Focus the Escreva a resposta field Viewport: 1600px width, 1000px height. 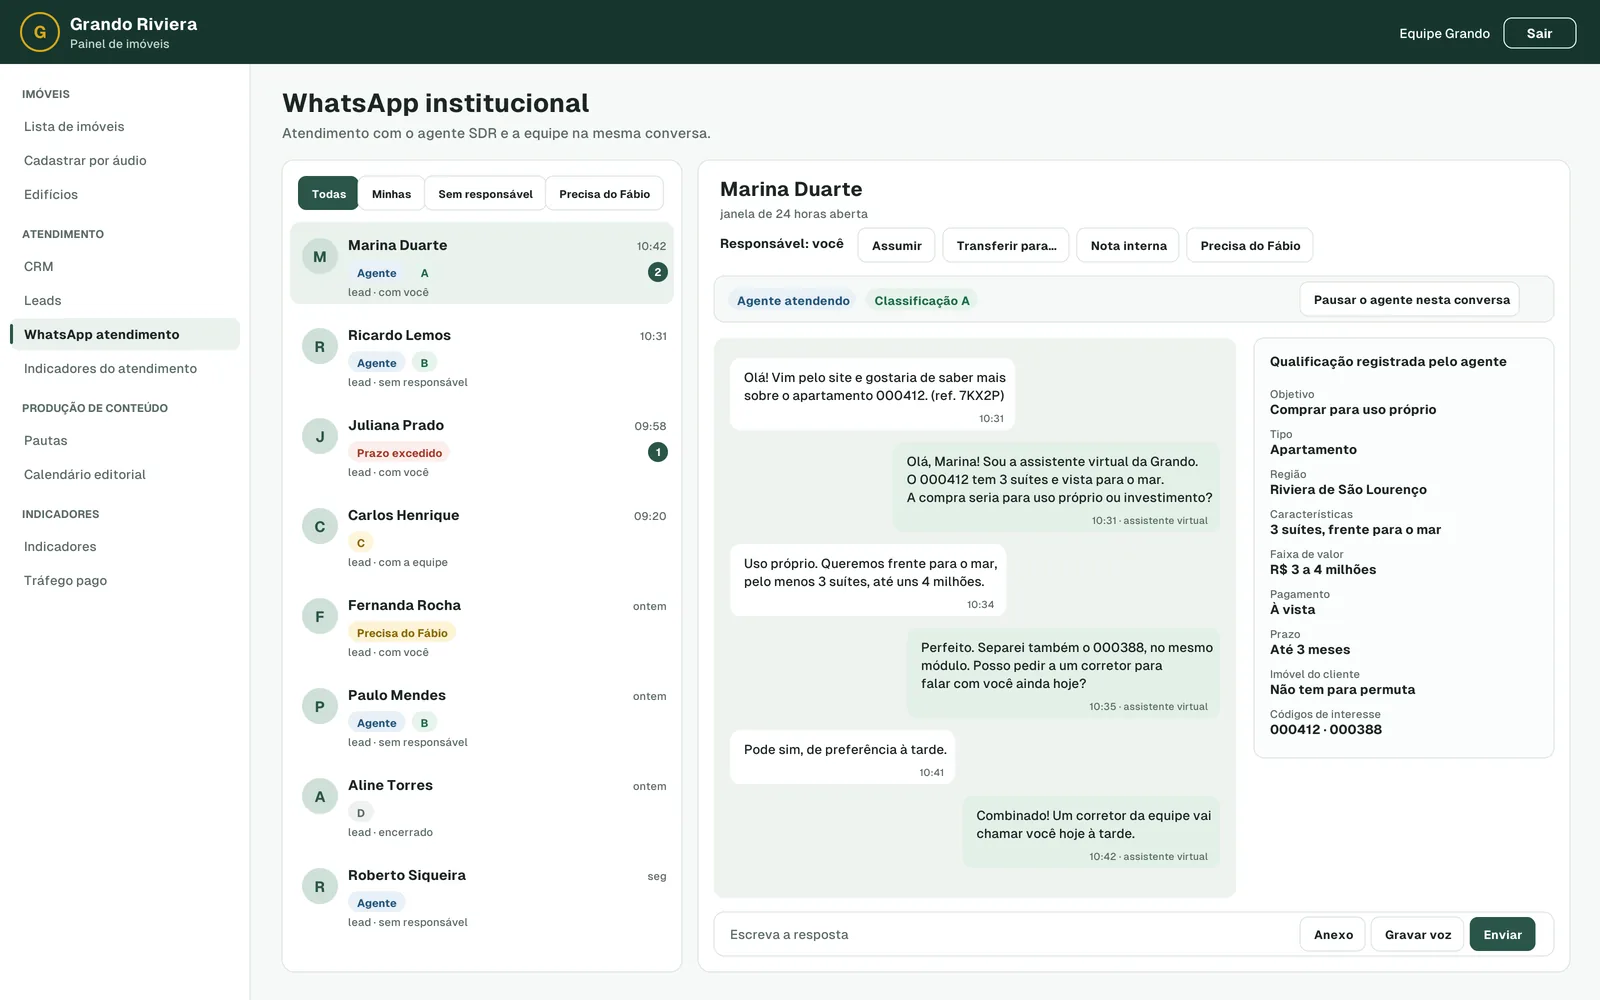click(1005, 935)
